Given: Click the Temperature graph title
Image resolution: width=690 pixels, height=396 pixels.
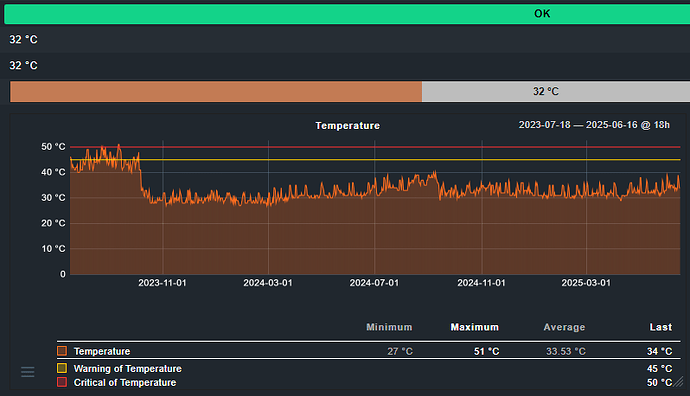Looking at the screenshot, I should (x=348, y=126).
